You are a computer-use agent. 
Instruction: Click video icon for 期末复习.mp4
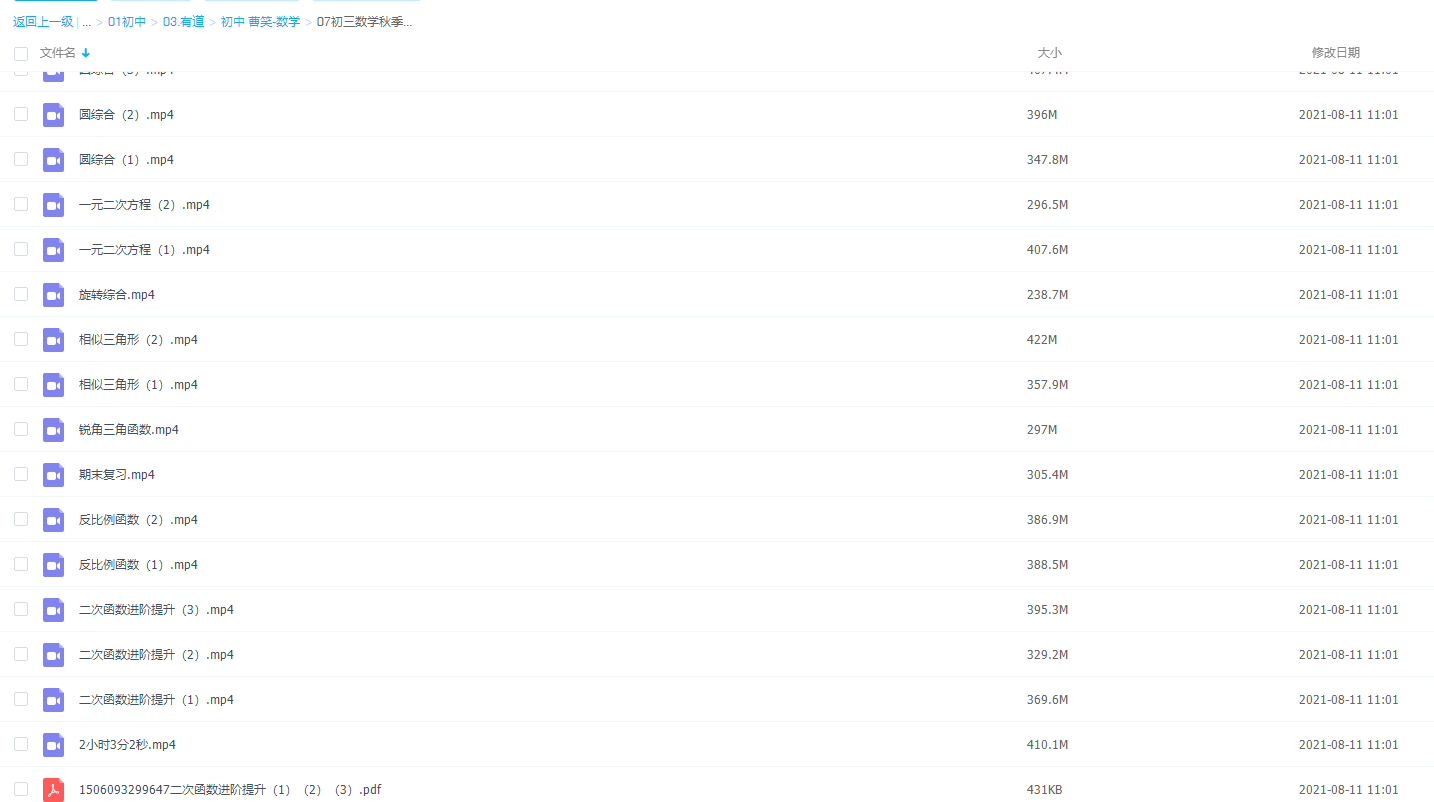(x=53, y=475)
